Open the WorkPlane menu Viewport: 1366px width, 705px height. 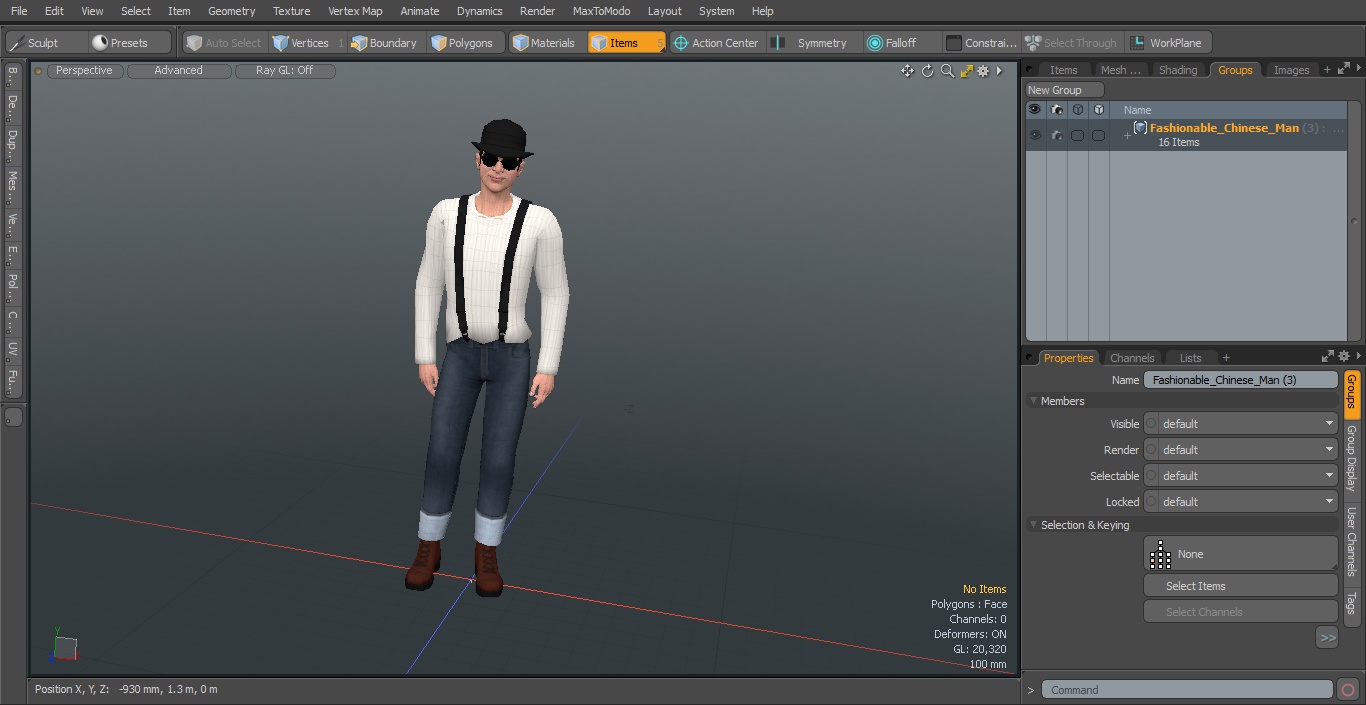pyautogui.click(x=1167, y=43)
